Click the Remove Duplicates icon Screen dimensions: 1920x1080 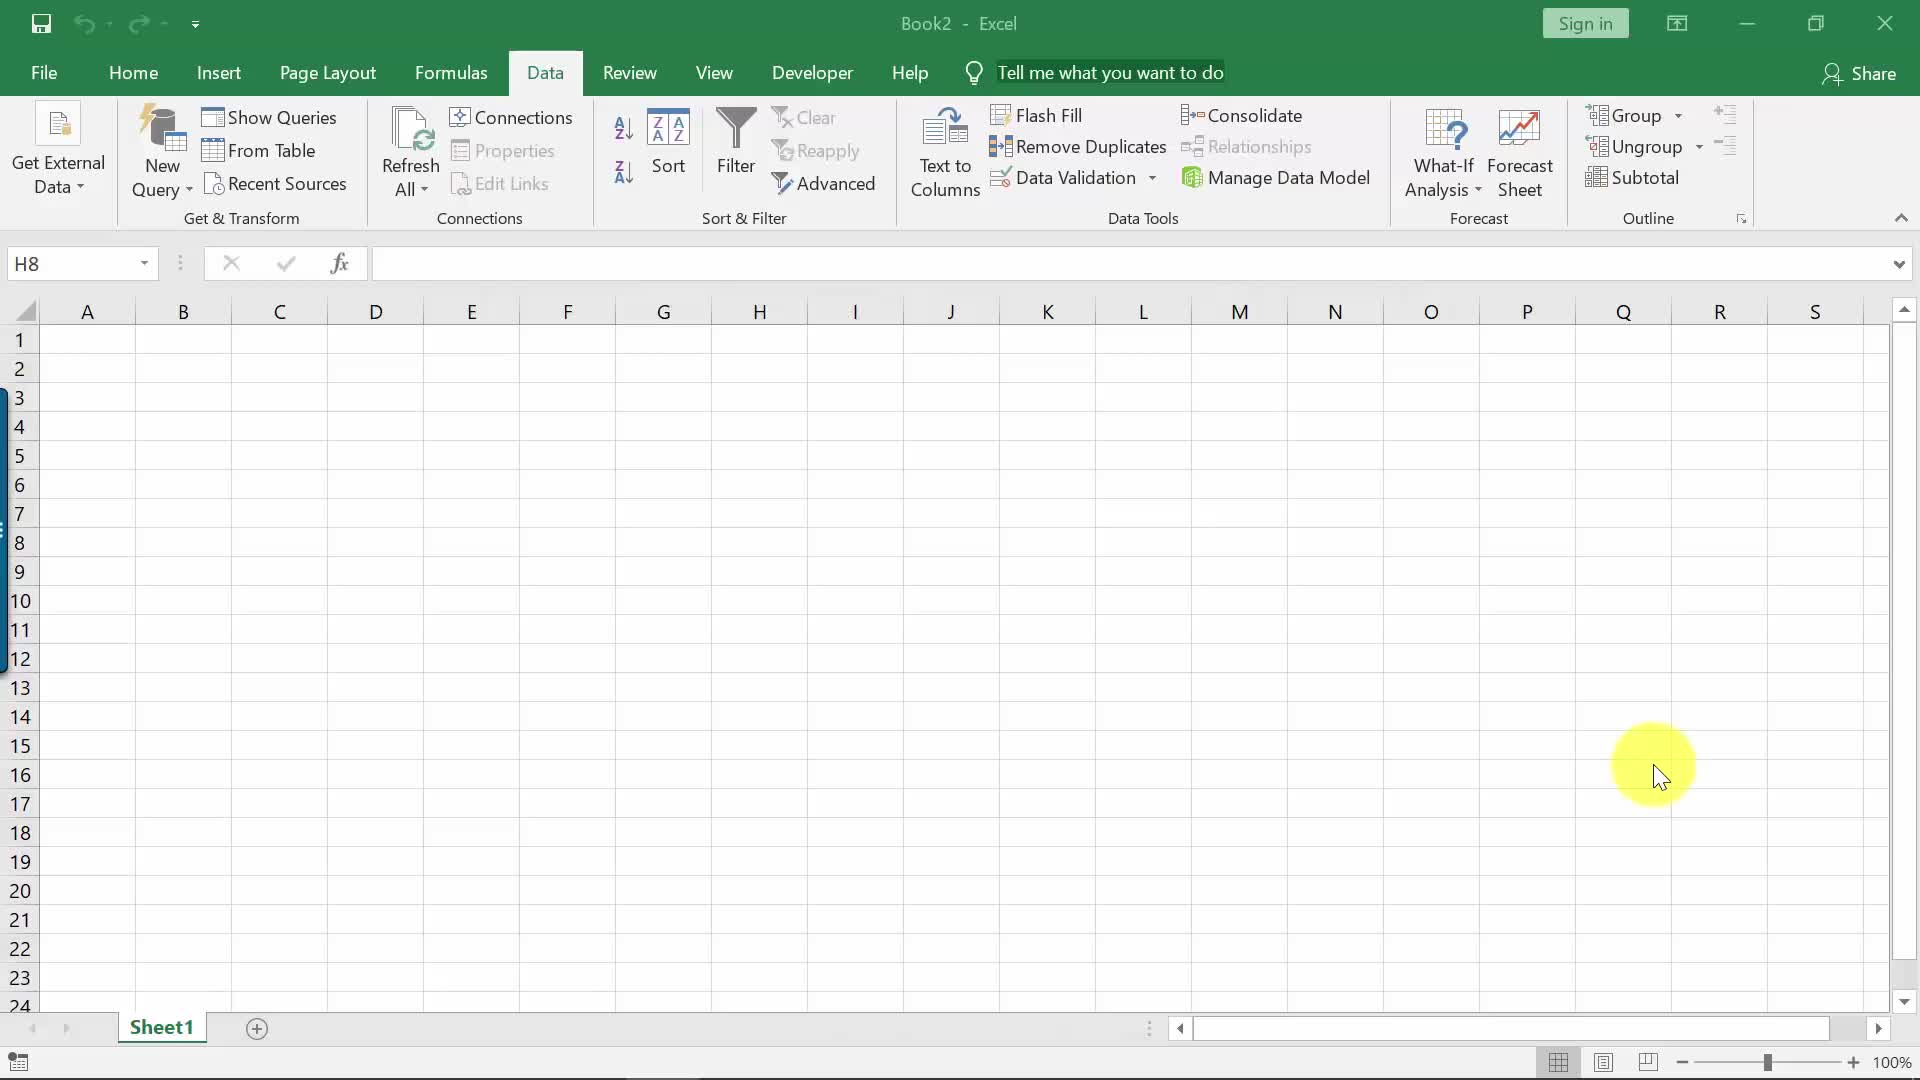(x=1001, y=147)
